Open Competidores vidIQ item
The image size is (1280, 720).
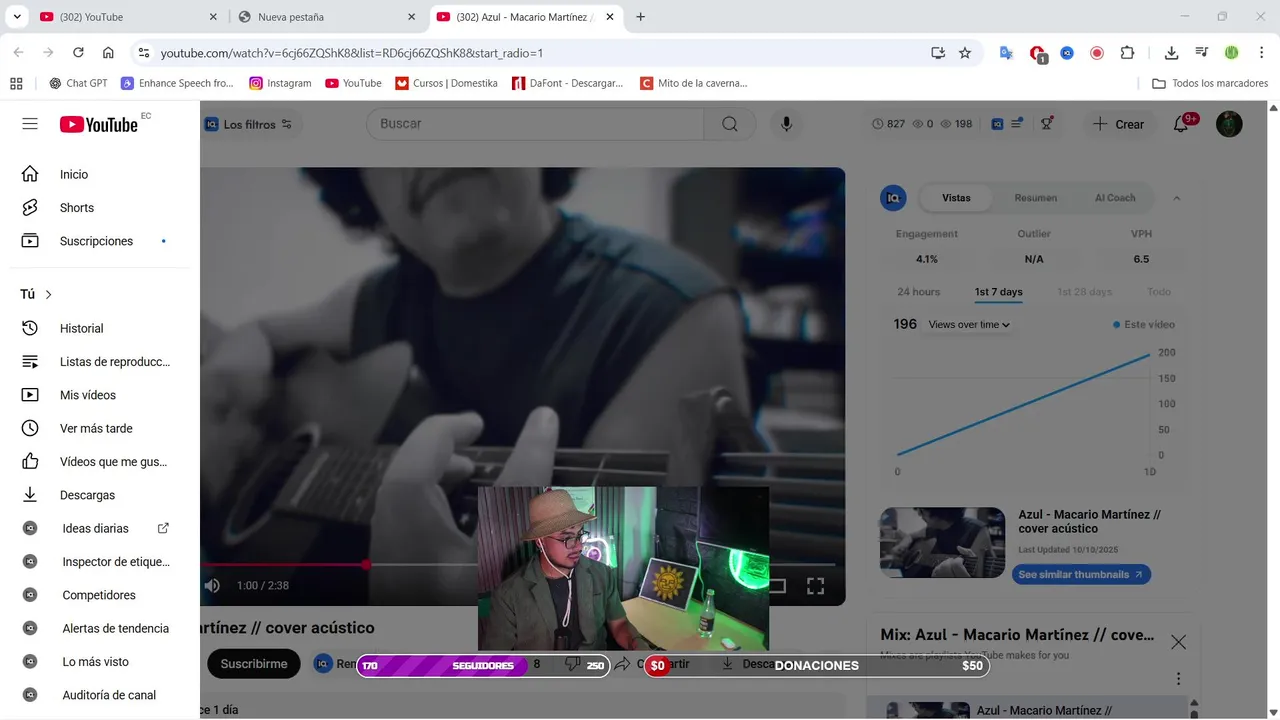coord(100,595)
